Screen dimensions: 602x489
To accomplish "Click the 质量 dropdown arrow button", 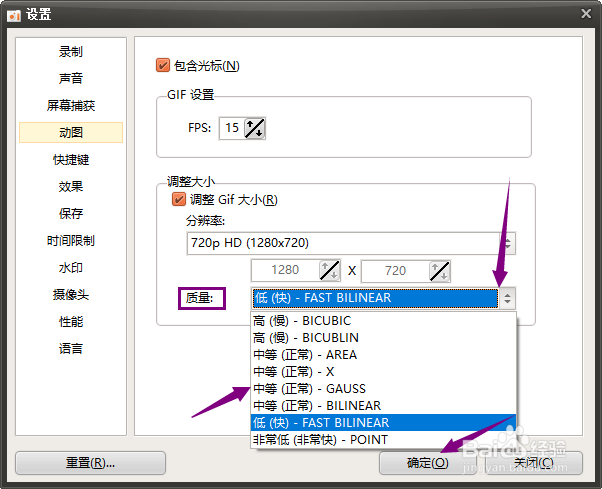I will point(508,298).
